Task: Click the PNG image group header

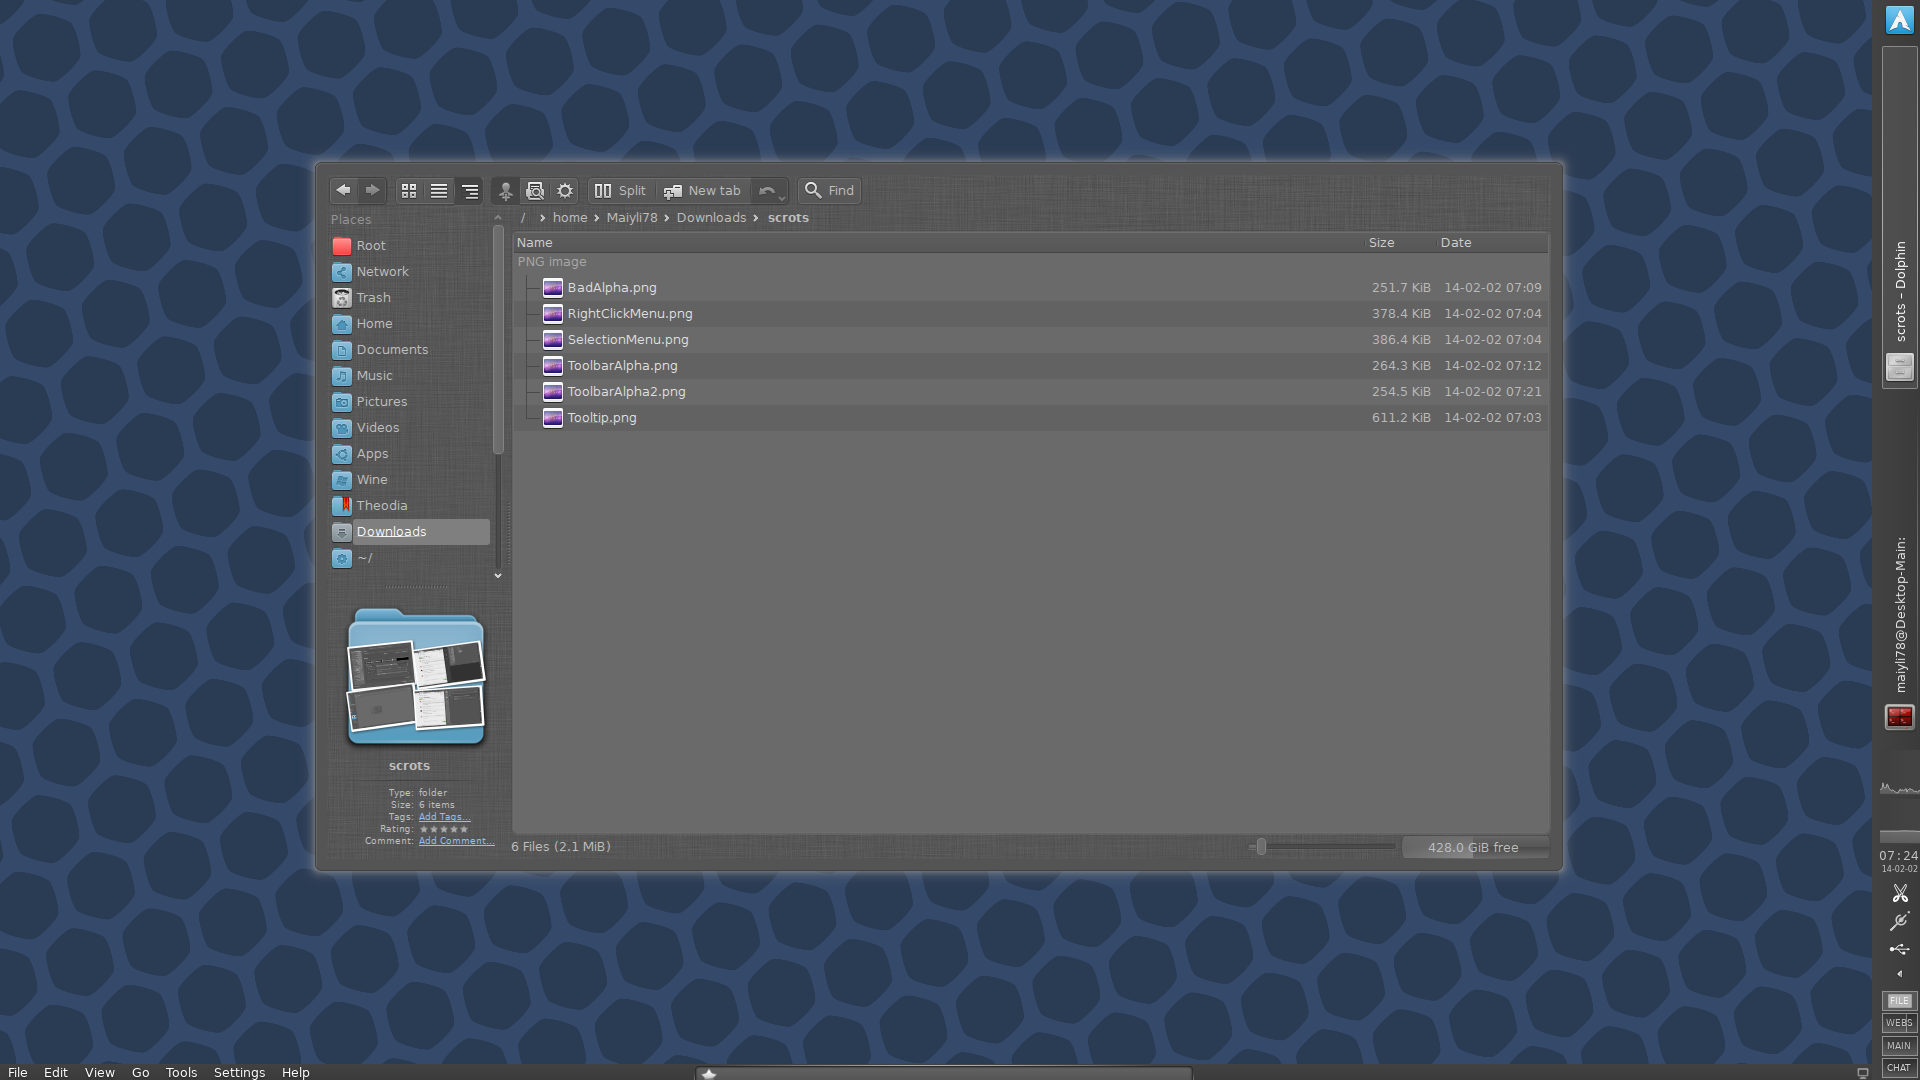Action: click(552, 261)
